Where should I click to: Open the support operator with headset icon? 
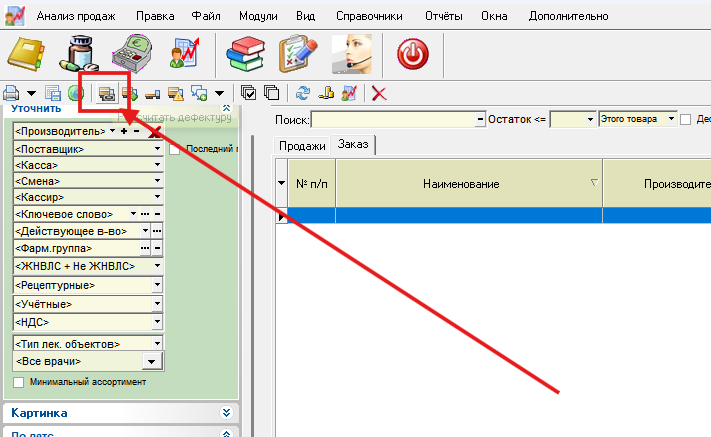pos(352,54)
